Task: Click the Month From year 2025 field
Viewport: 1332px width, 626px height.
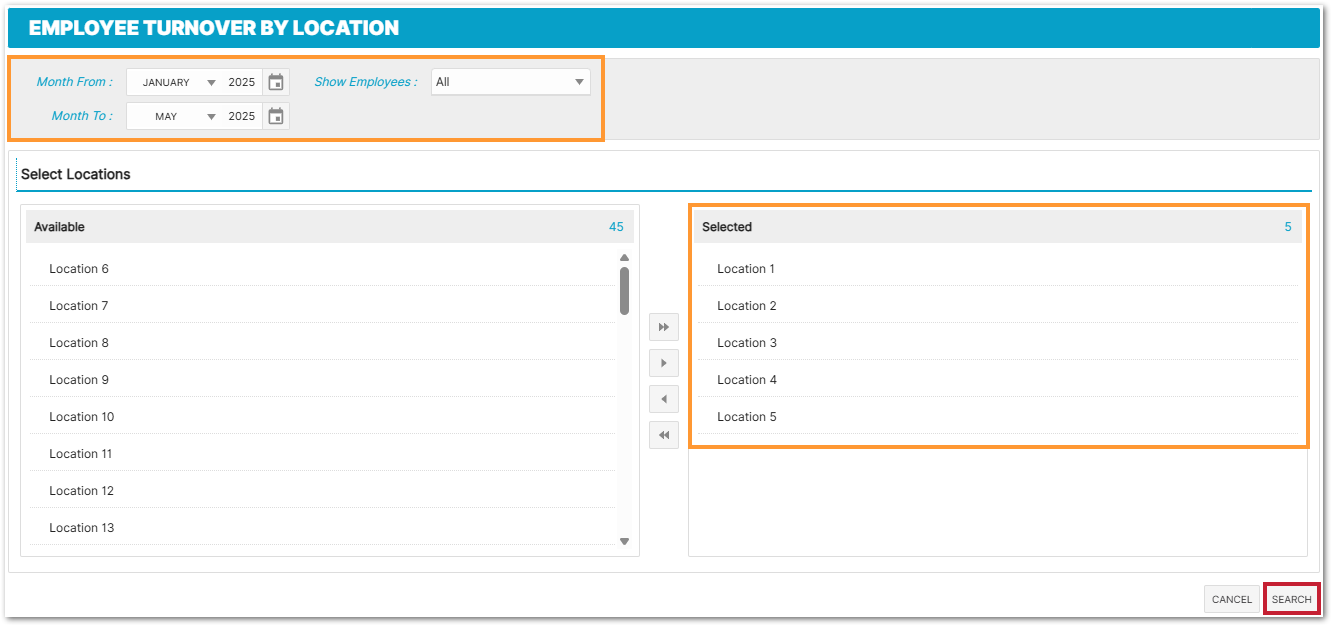Action: (242, 83)
